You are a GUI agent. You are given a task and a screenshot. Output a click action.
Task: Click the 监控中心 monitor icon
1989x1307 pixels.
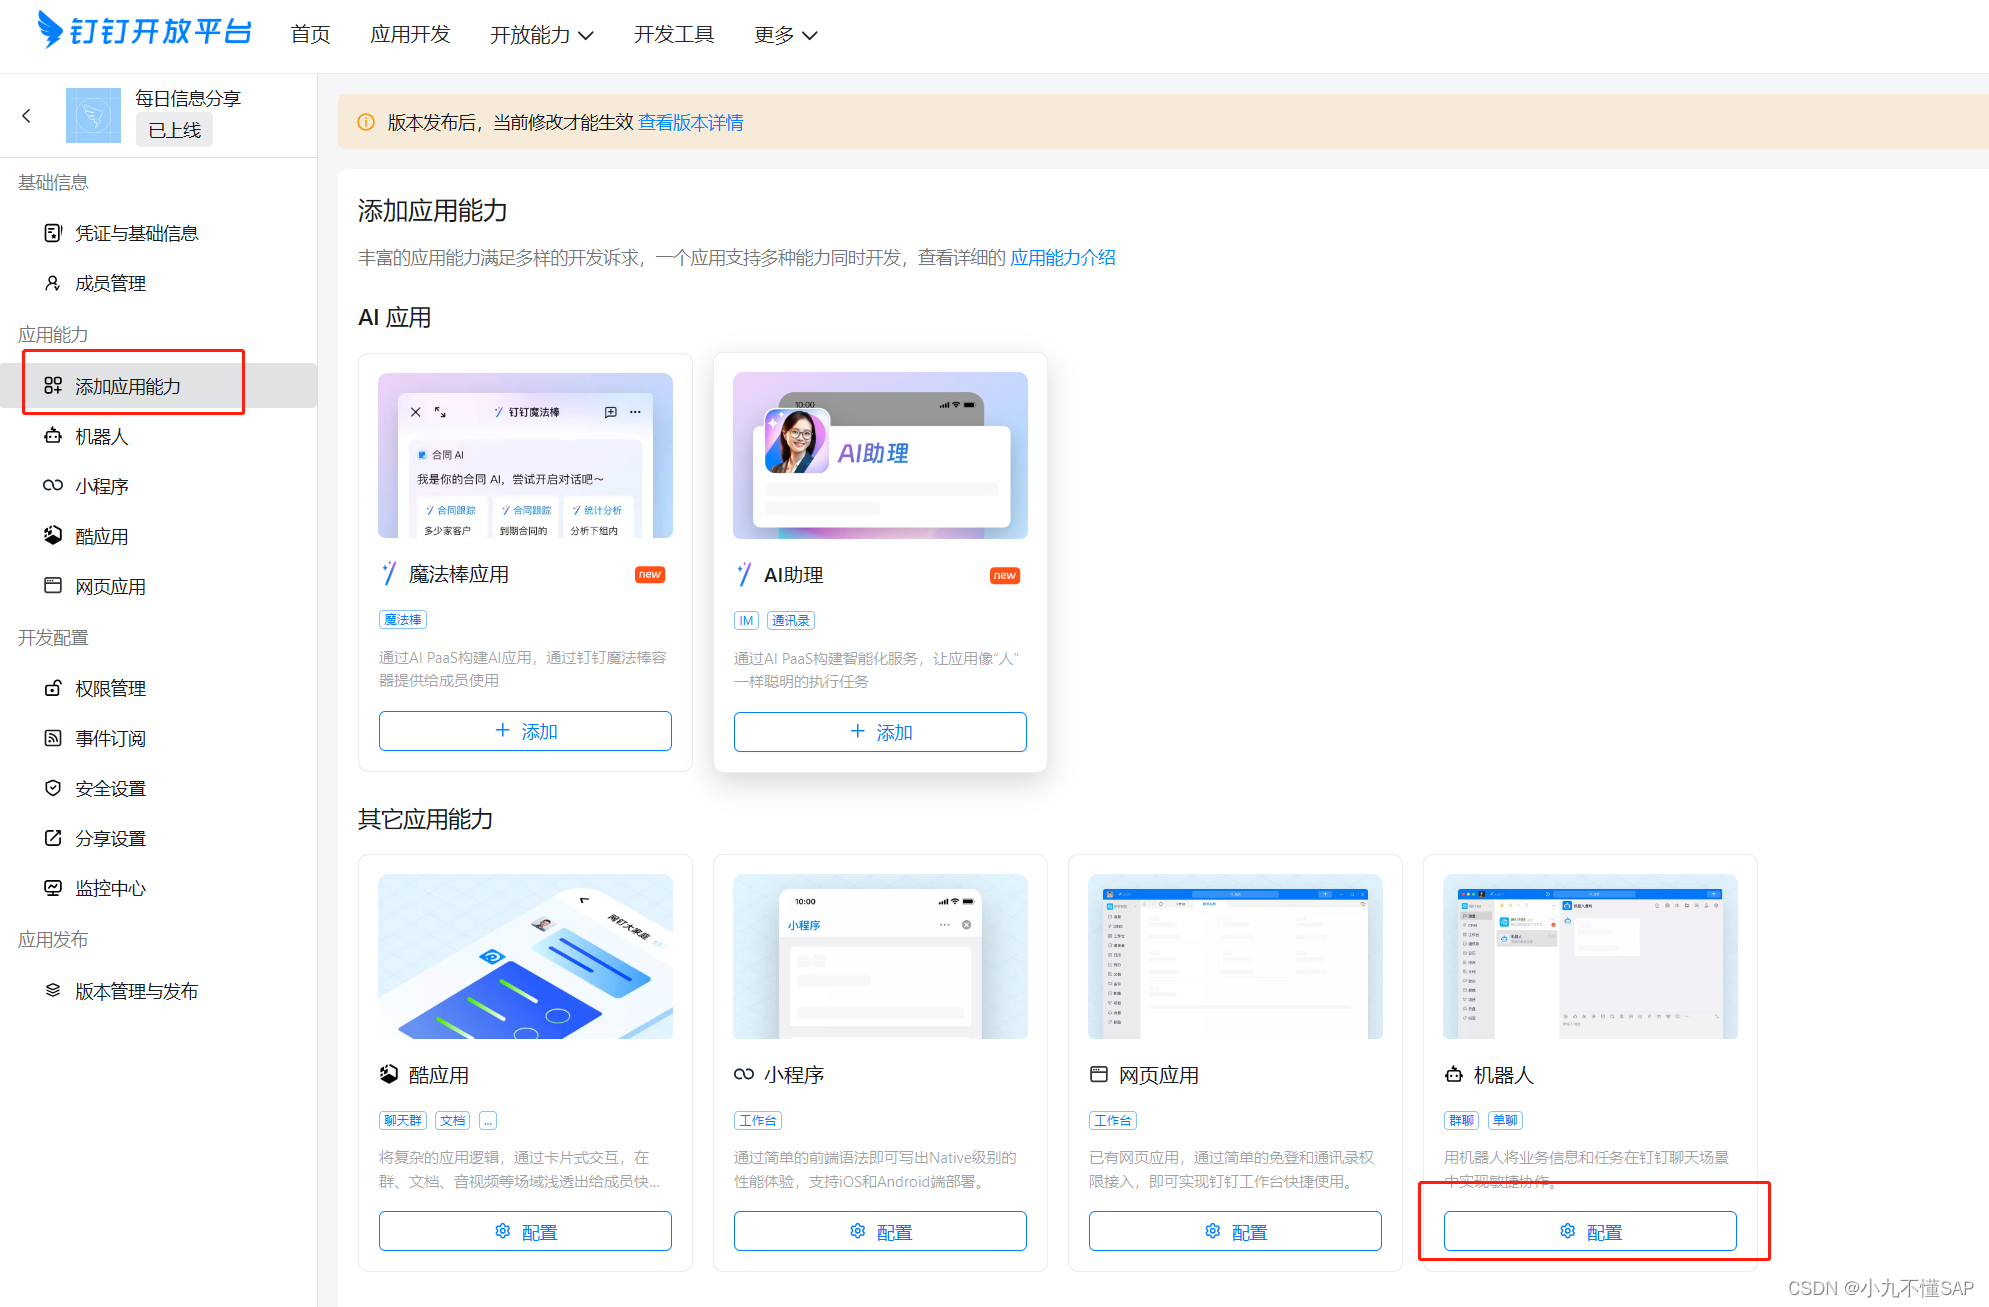pos(53,888)
